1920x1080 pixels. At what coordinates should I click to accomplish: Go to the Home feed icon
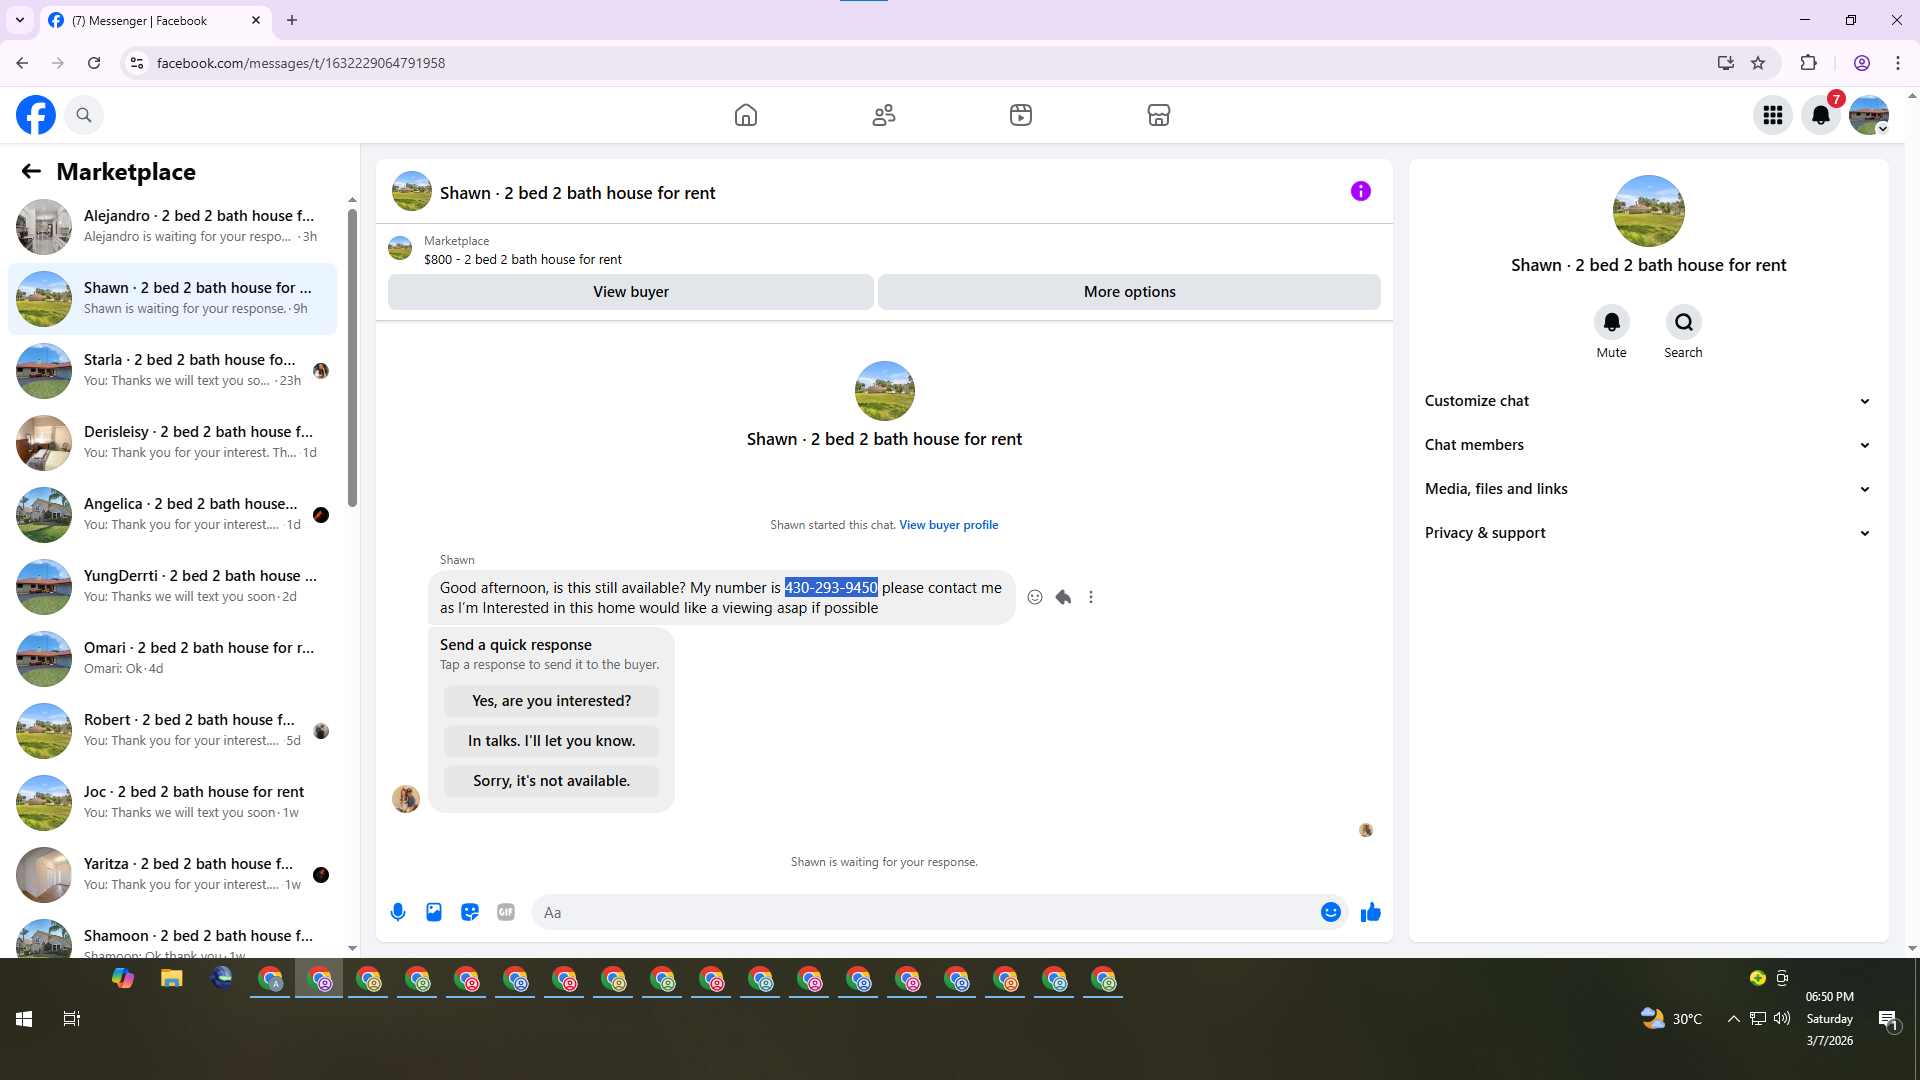(746, 115)
